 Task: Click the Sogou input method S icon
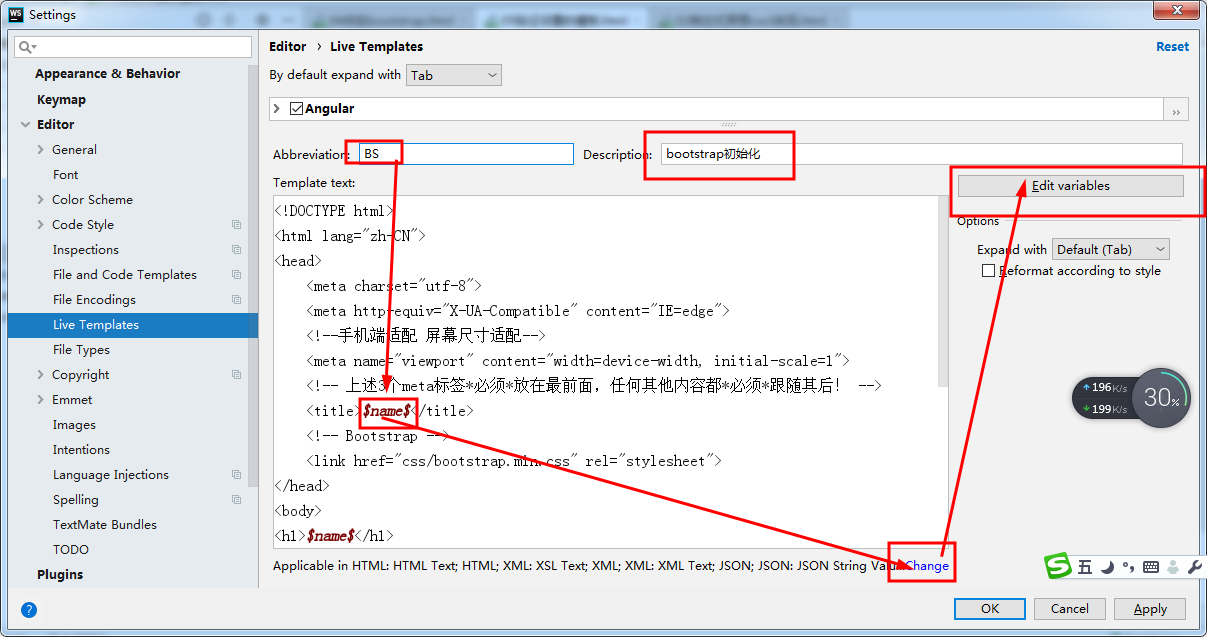pos(1058,566)
